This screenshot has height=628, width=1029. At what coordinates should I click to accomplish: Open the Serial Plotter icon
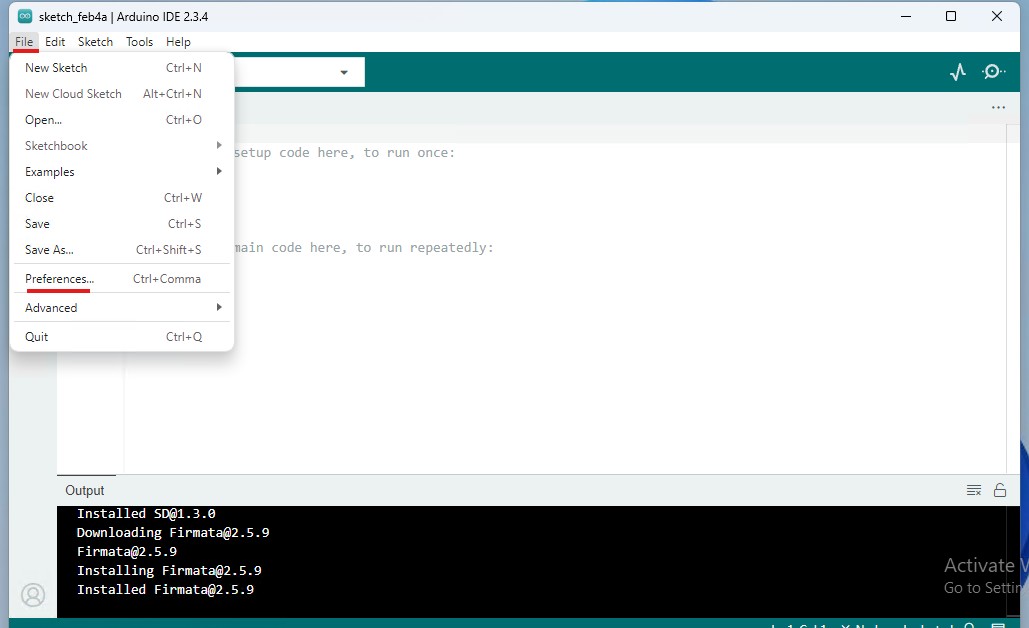958,72
